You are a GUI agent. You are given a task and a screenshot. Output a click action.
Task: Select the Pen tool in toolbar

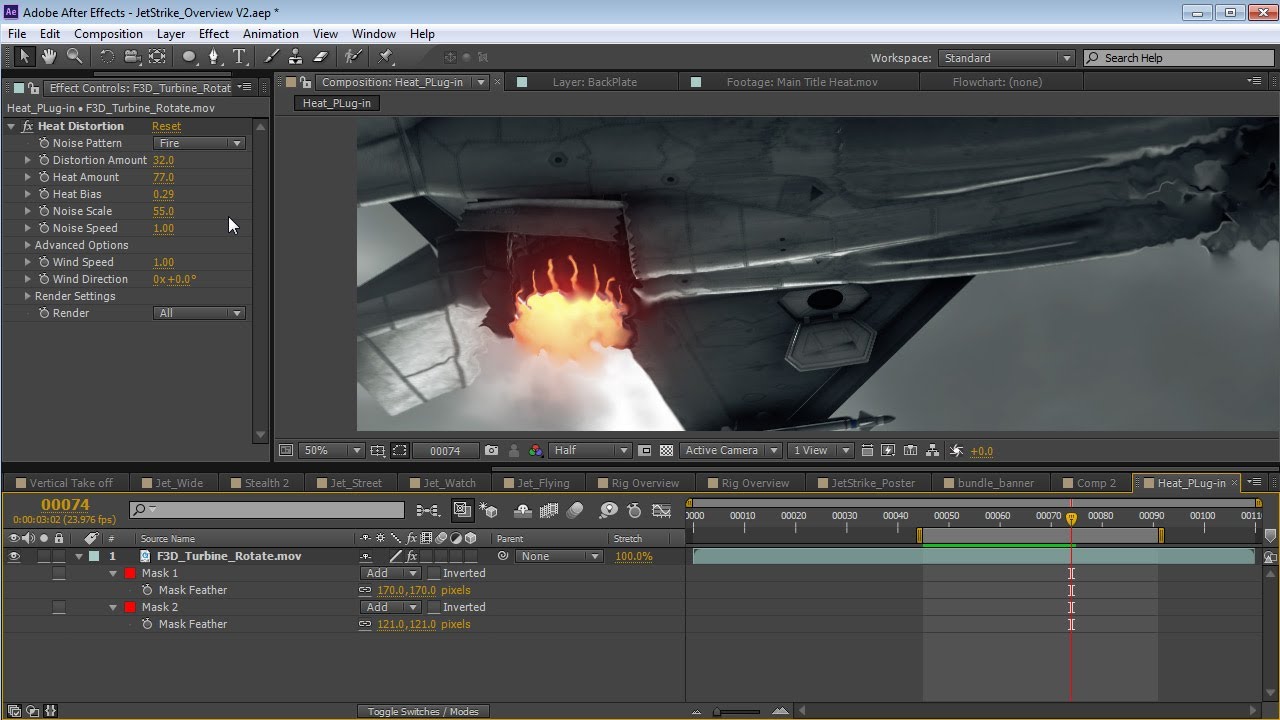[x=213, y=57]
